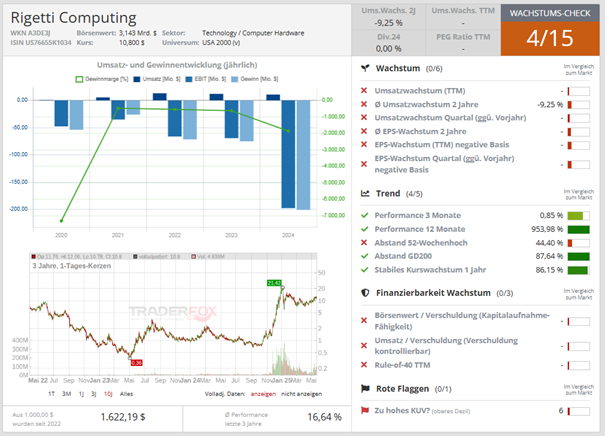
Task: Click the 4/15 score tile
Action: coord(550,38)
